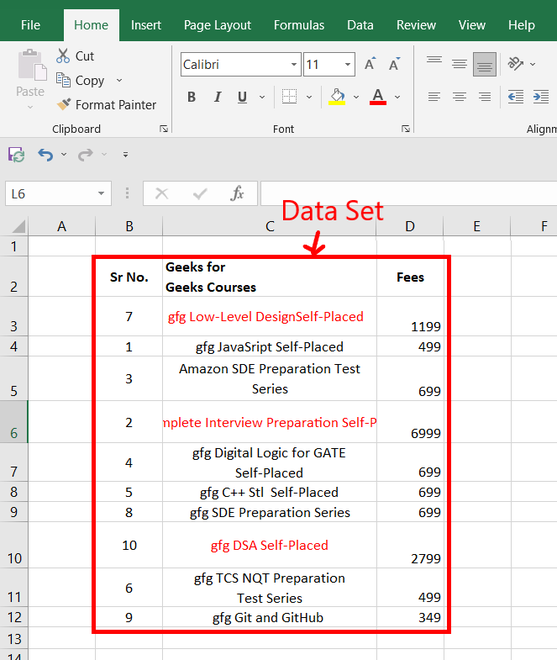
Task: Expand the fill color dropdown arrow
Action: pos(356,97)
